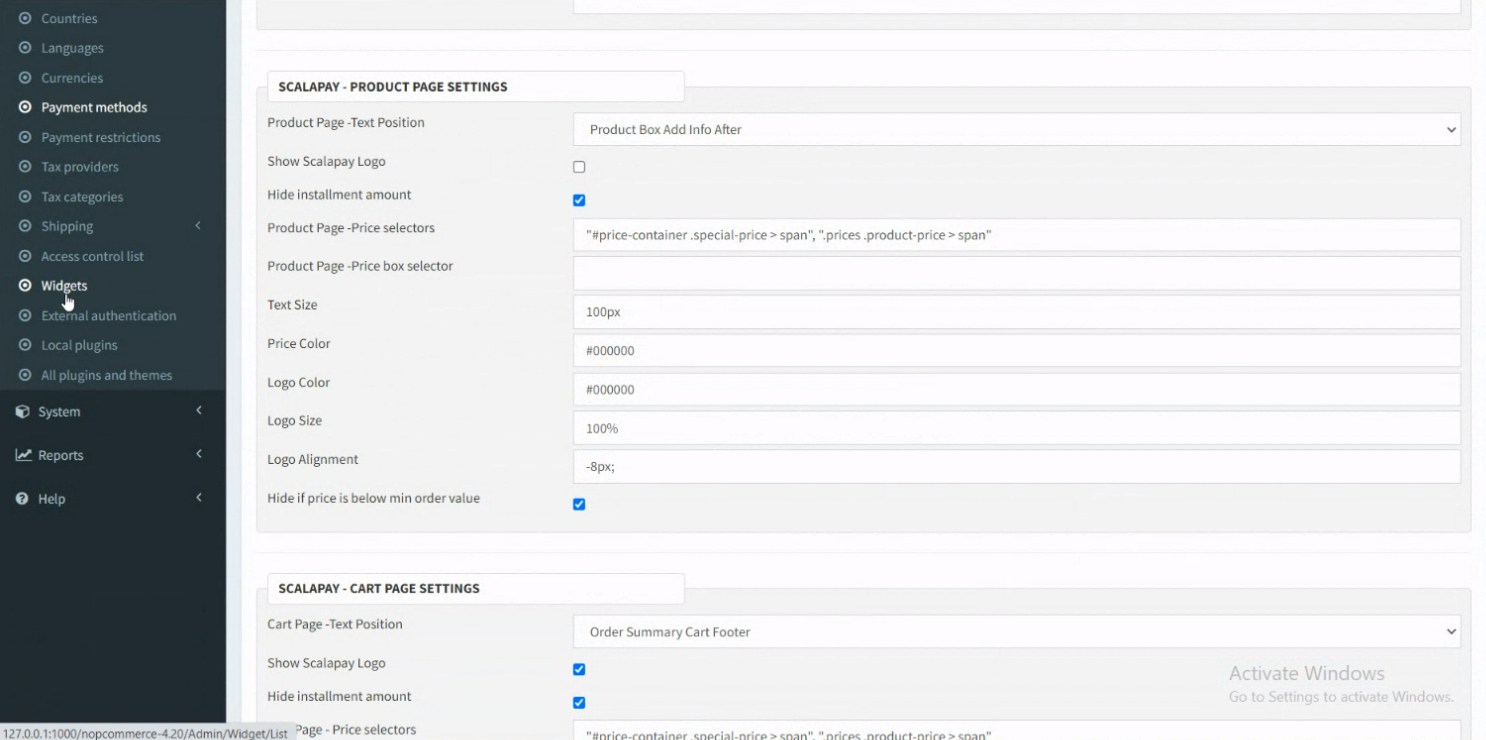Click the Reports menu label
Image resolution: width=1486 pixels, height=740 pixels.
coord(60,455)
